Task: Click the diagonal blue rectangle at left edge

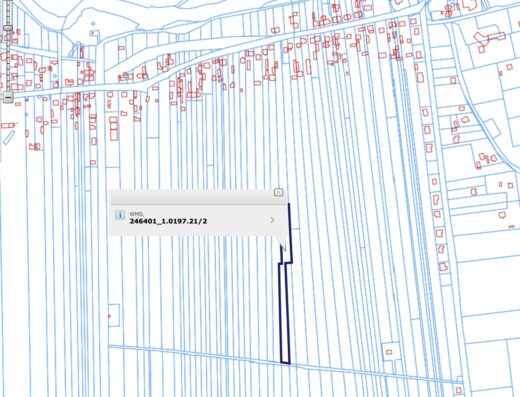Action: click(9, 137)
